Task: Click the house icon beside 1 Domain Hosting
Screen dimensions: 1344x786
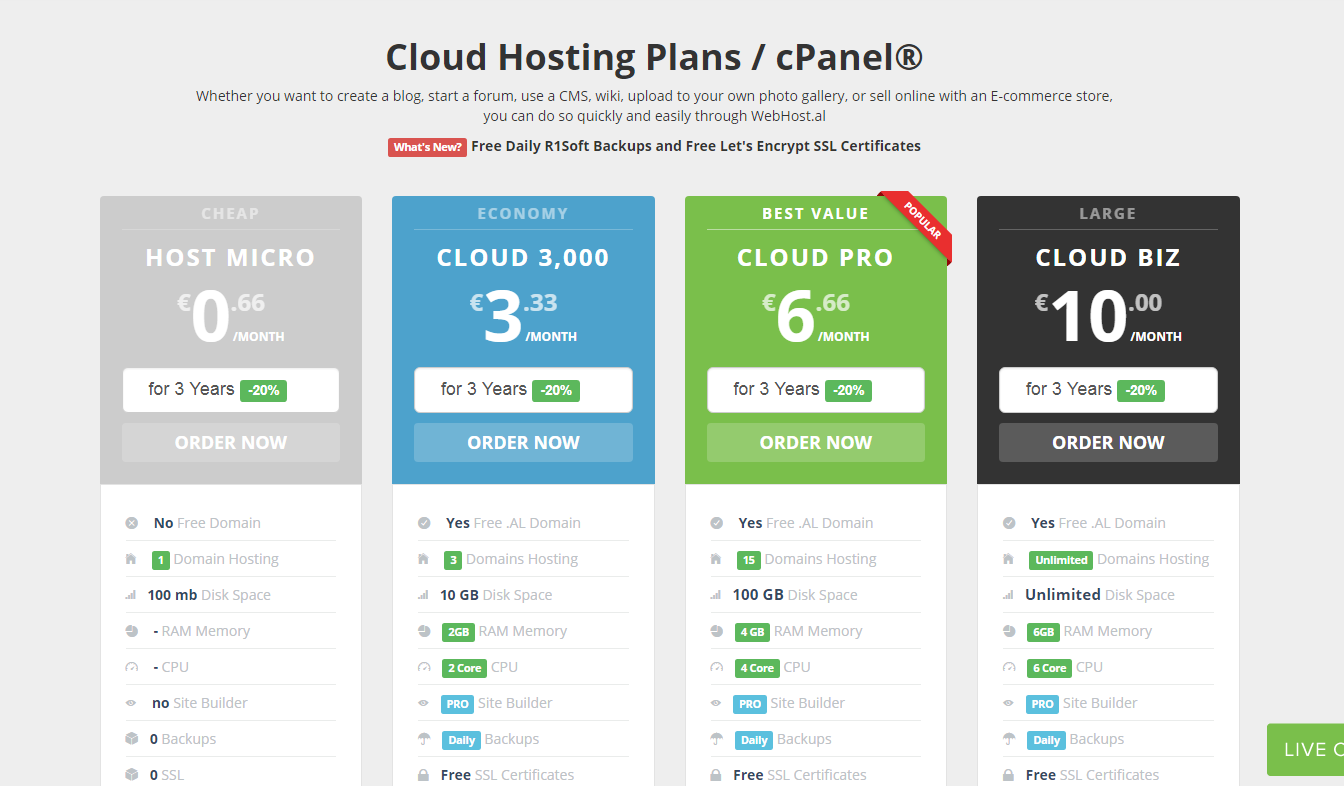Action: pyautogui.click(x=131, y=559)
